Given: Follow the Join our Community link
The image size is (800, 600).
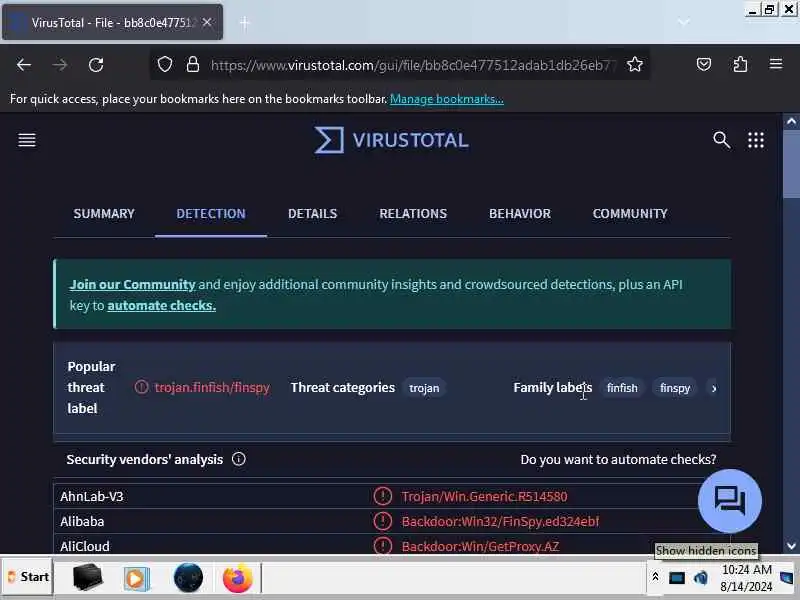Looking at the screenshot, I should point(133,285).
